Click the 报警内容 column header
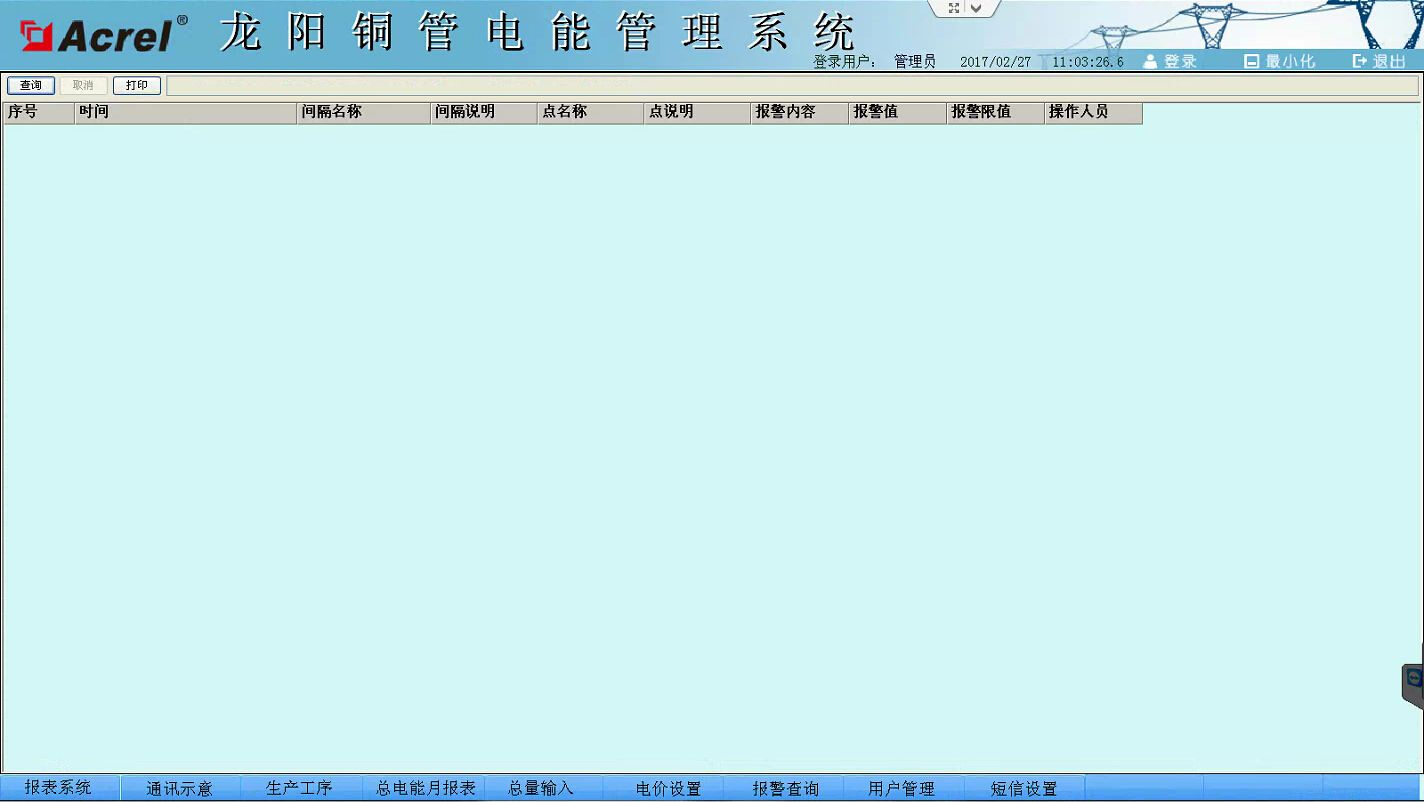Image resolution: width=1424 pixels, height=802 pixels. [x=798, y=113]
